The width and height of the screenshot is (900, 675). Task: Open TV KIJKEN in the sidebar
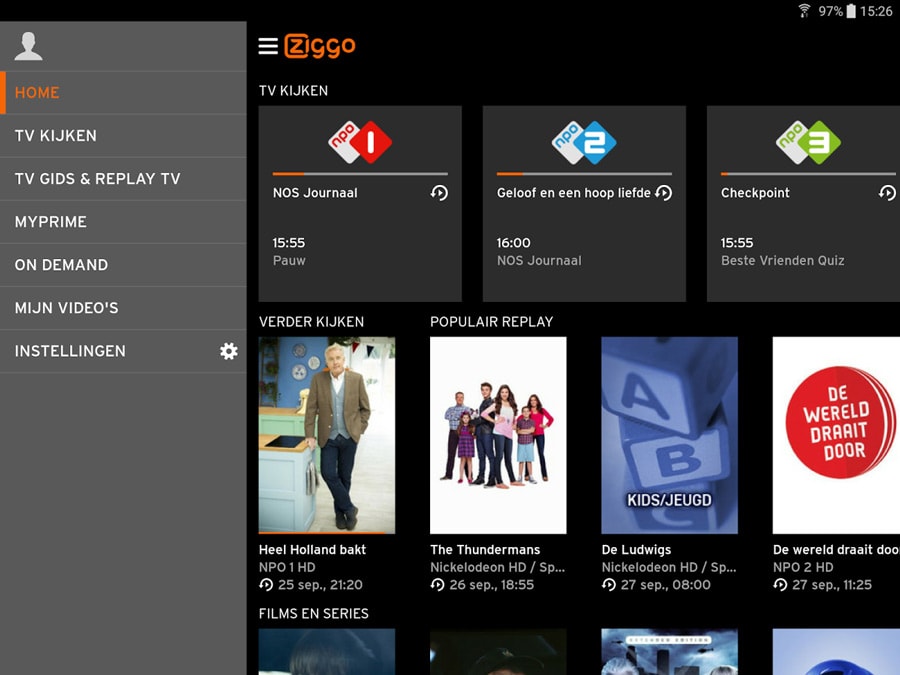(123, 135)
